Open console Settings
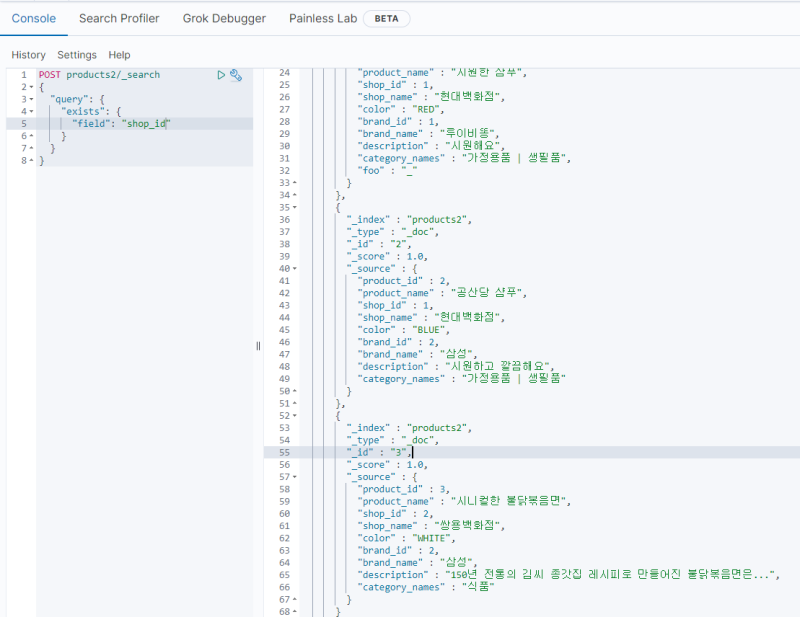This screenshot has width=800, height=617. click(77, 55)
